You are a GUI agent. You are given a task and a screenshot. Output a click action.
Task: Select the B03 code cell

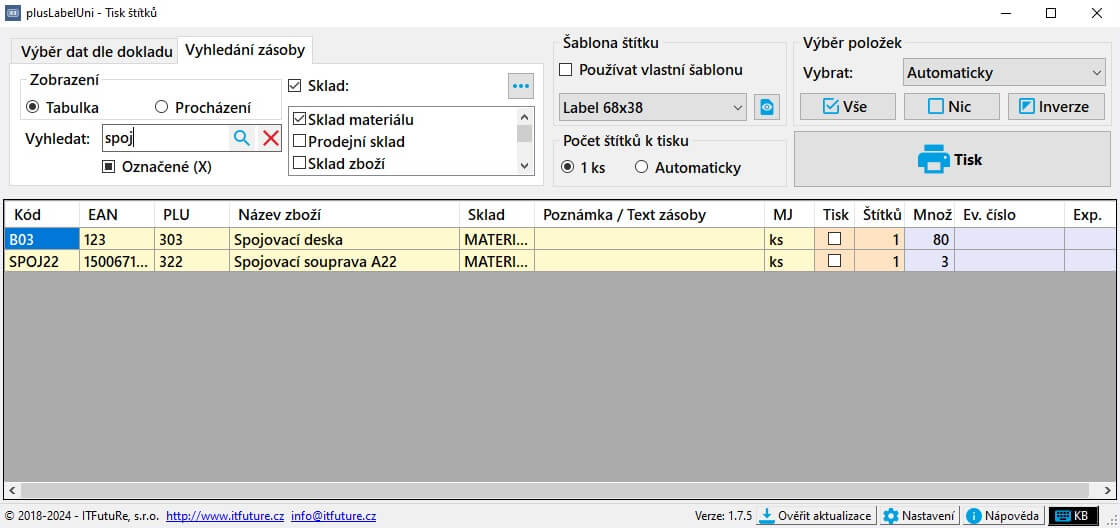[x=42, y=239]
